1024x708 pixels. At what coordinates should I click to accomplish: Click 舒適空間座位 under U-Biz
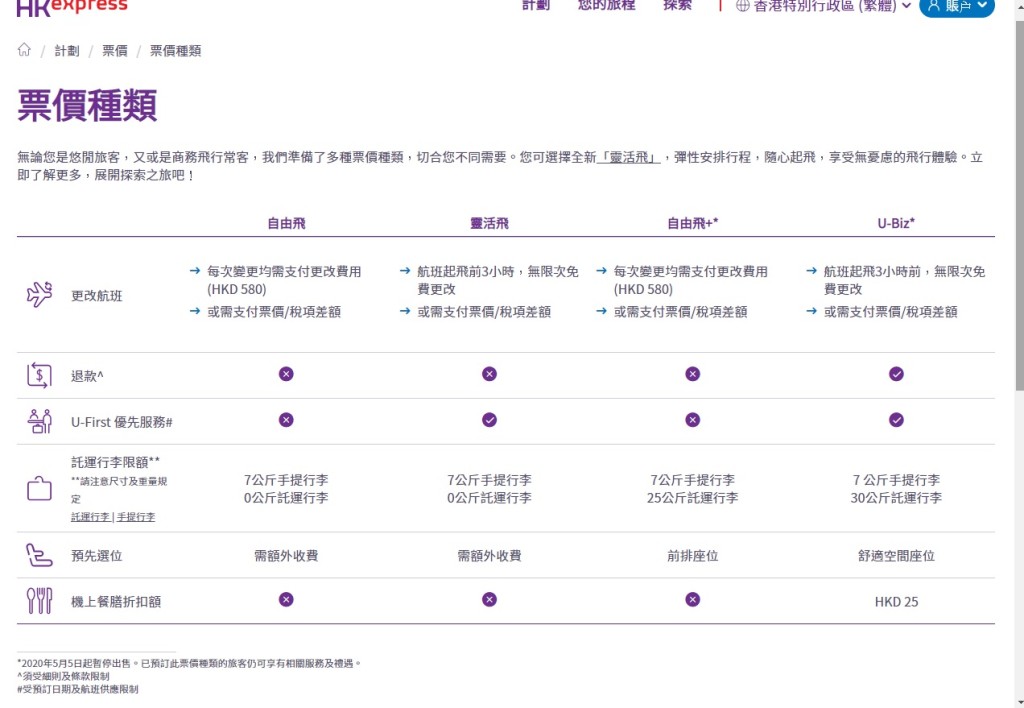click(x=896, y=556)
